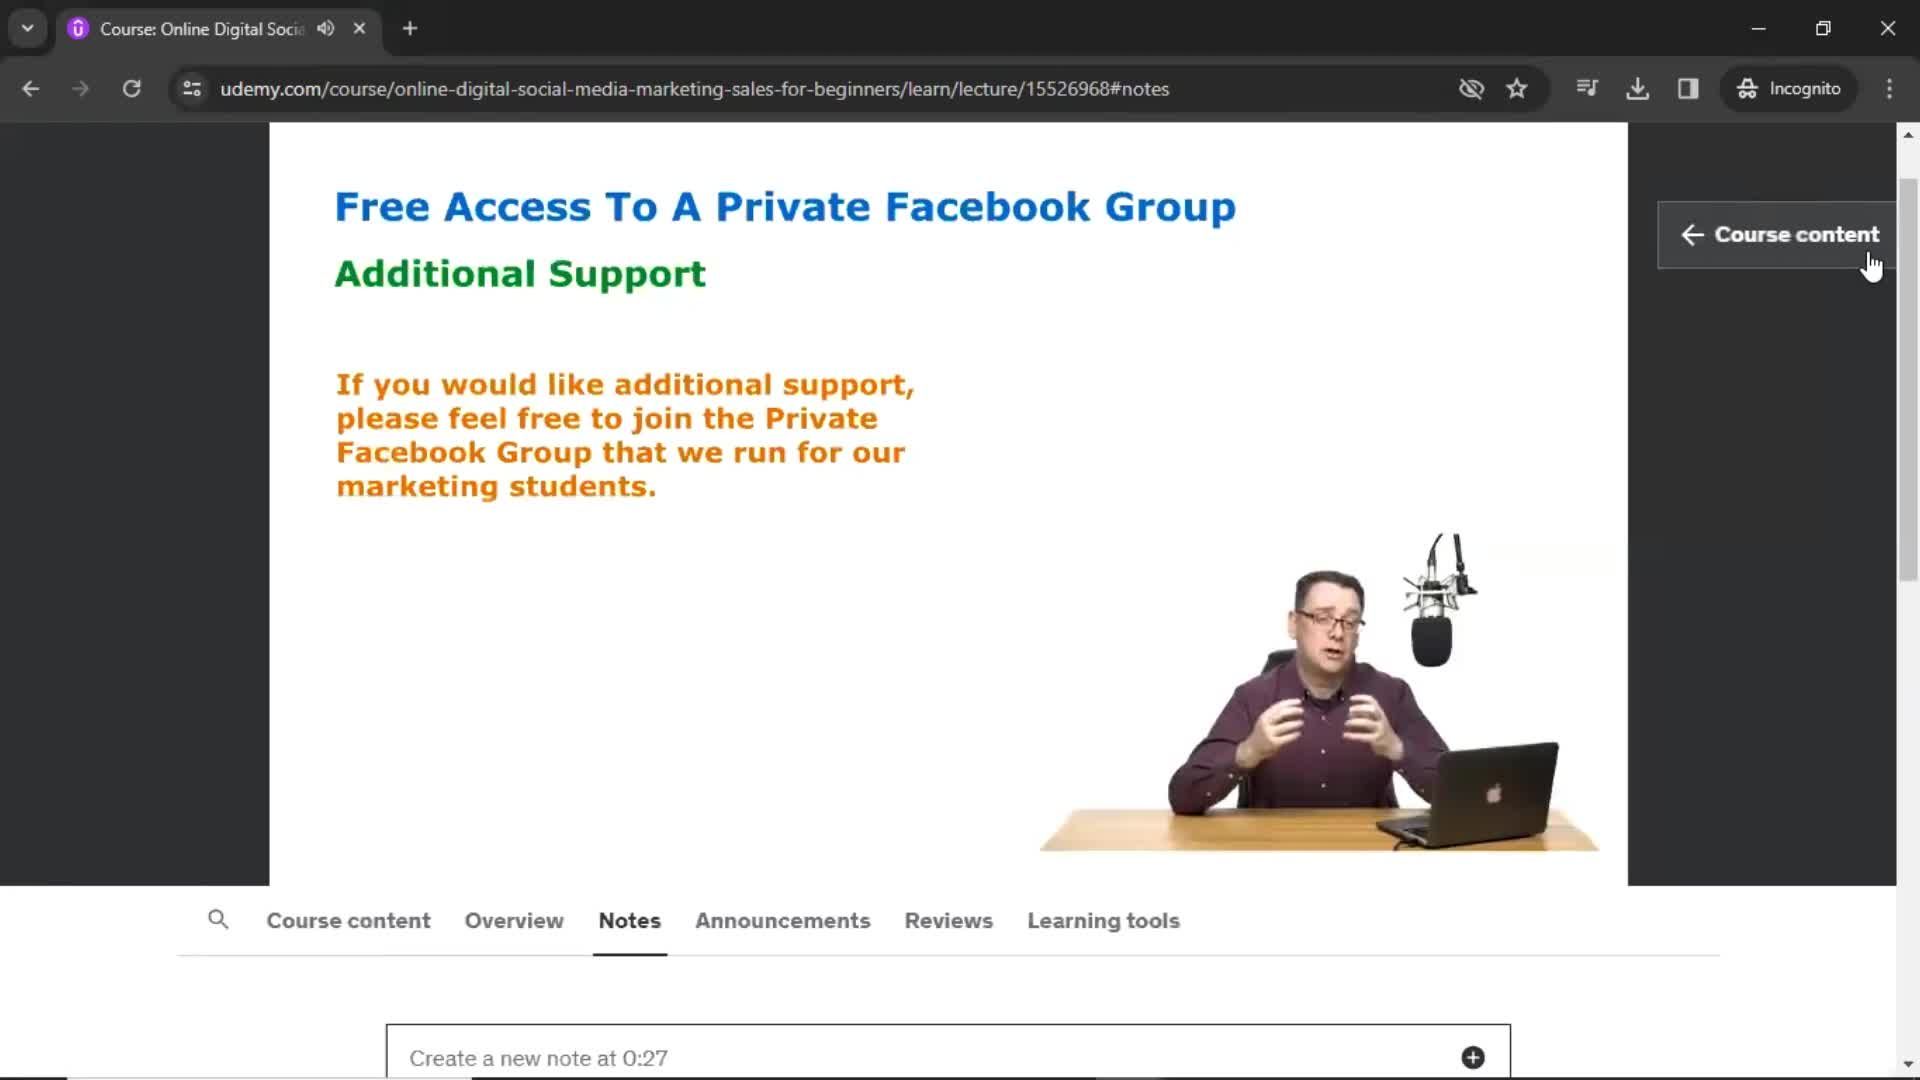1920x1080 pixels.
Task: Toggle browser sound/mute icon
Action: (x=326, y=29)
